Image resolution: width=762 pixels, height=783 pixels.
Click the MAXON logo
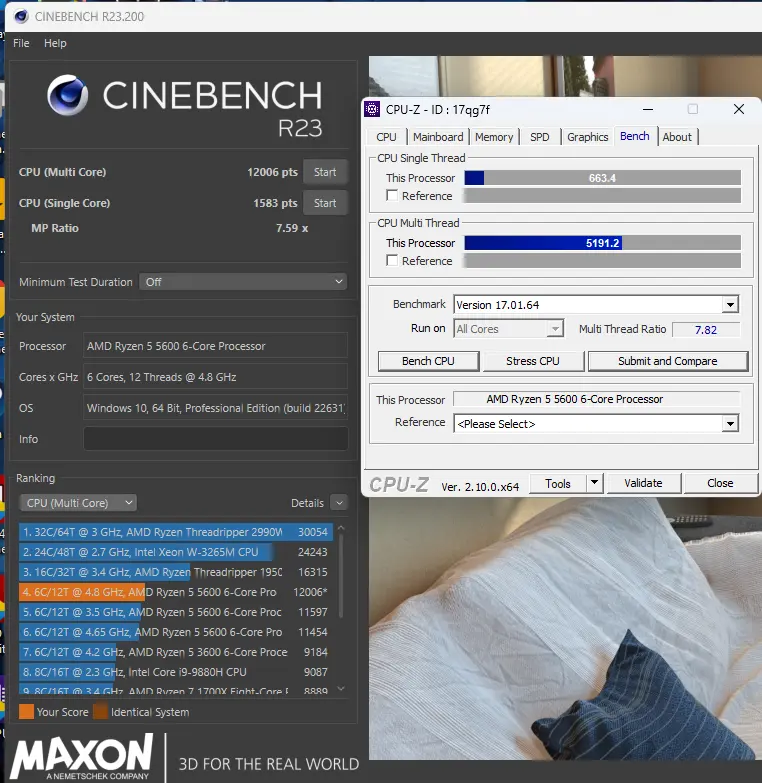pyautogui.click(x=82, y=757)
